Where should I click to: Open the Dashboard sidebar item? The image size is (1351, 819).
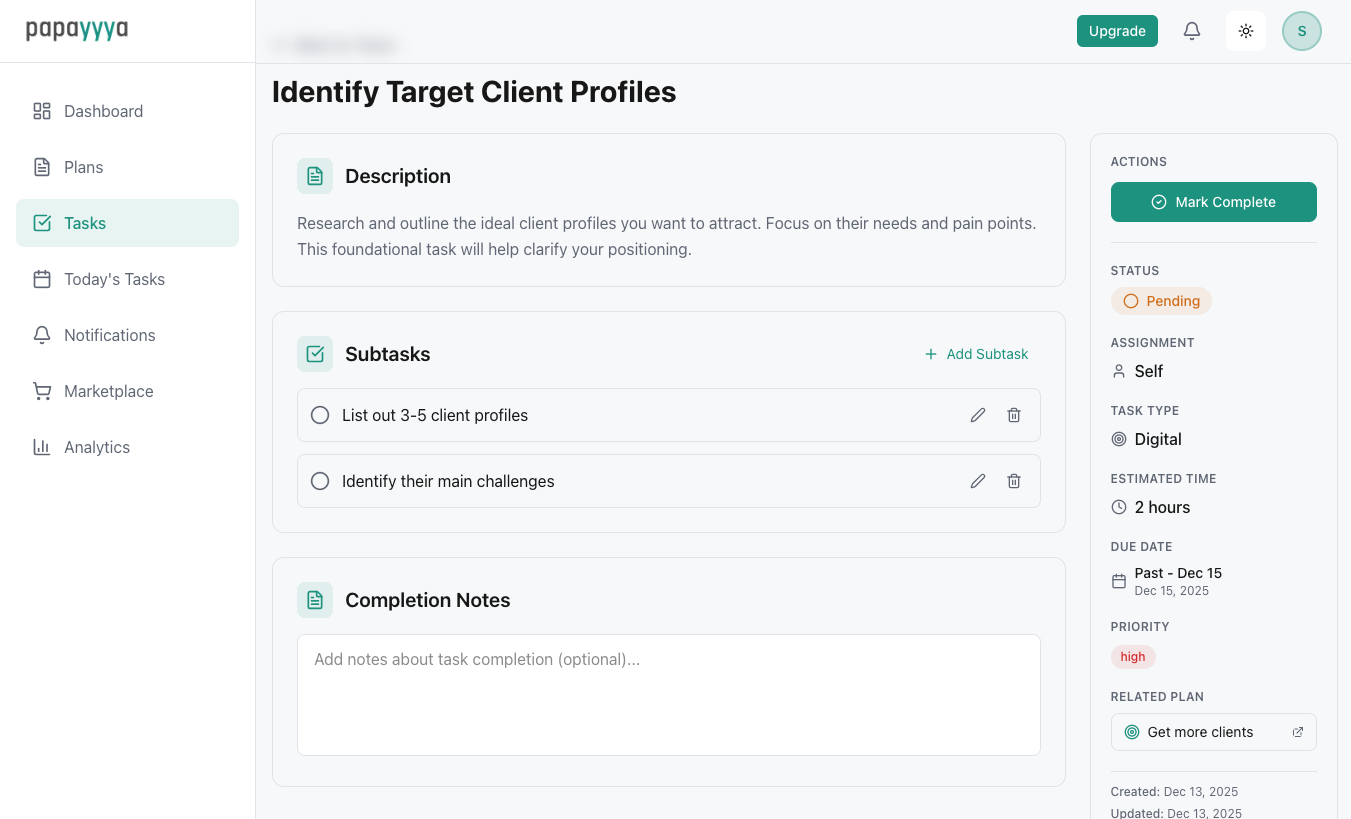point(103,111)
